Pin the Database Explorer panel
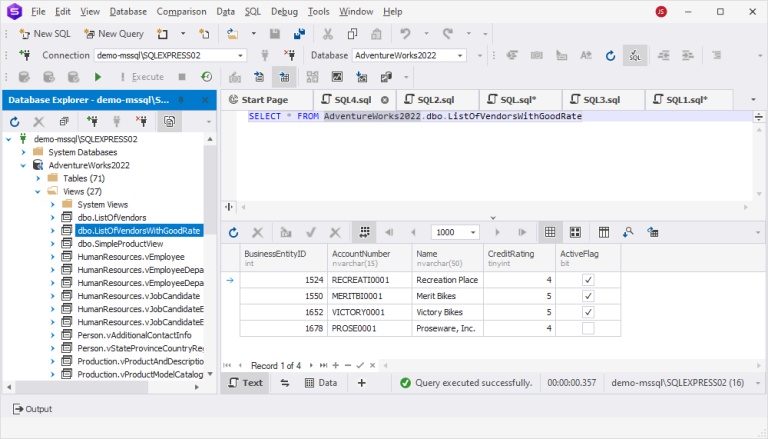This screenshot has height=439, width=768. [x=181, y=100]
